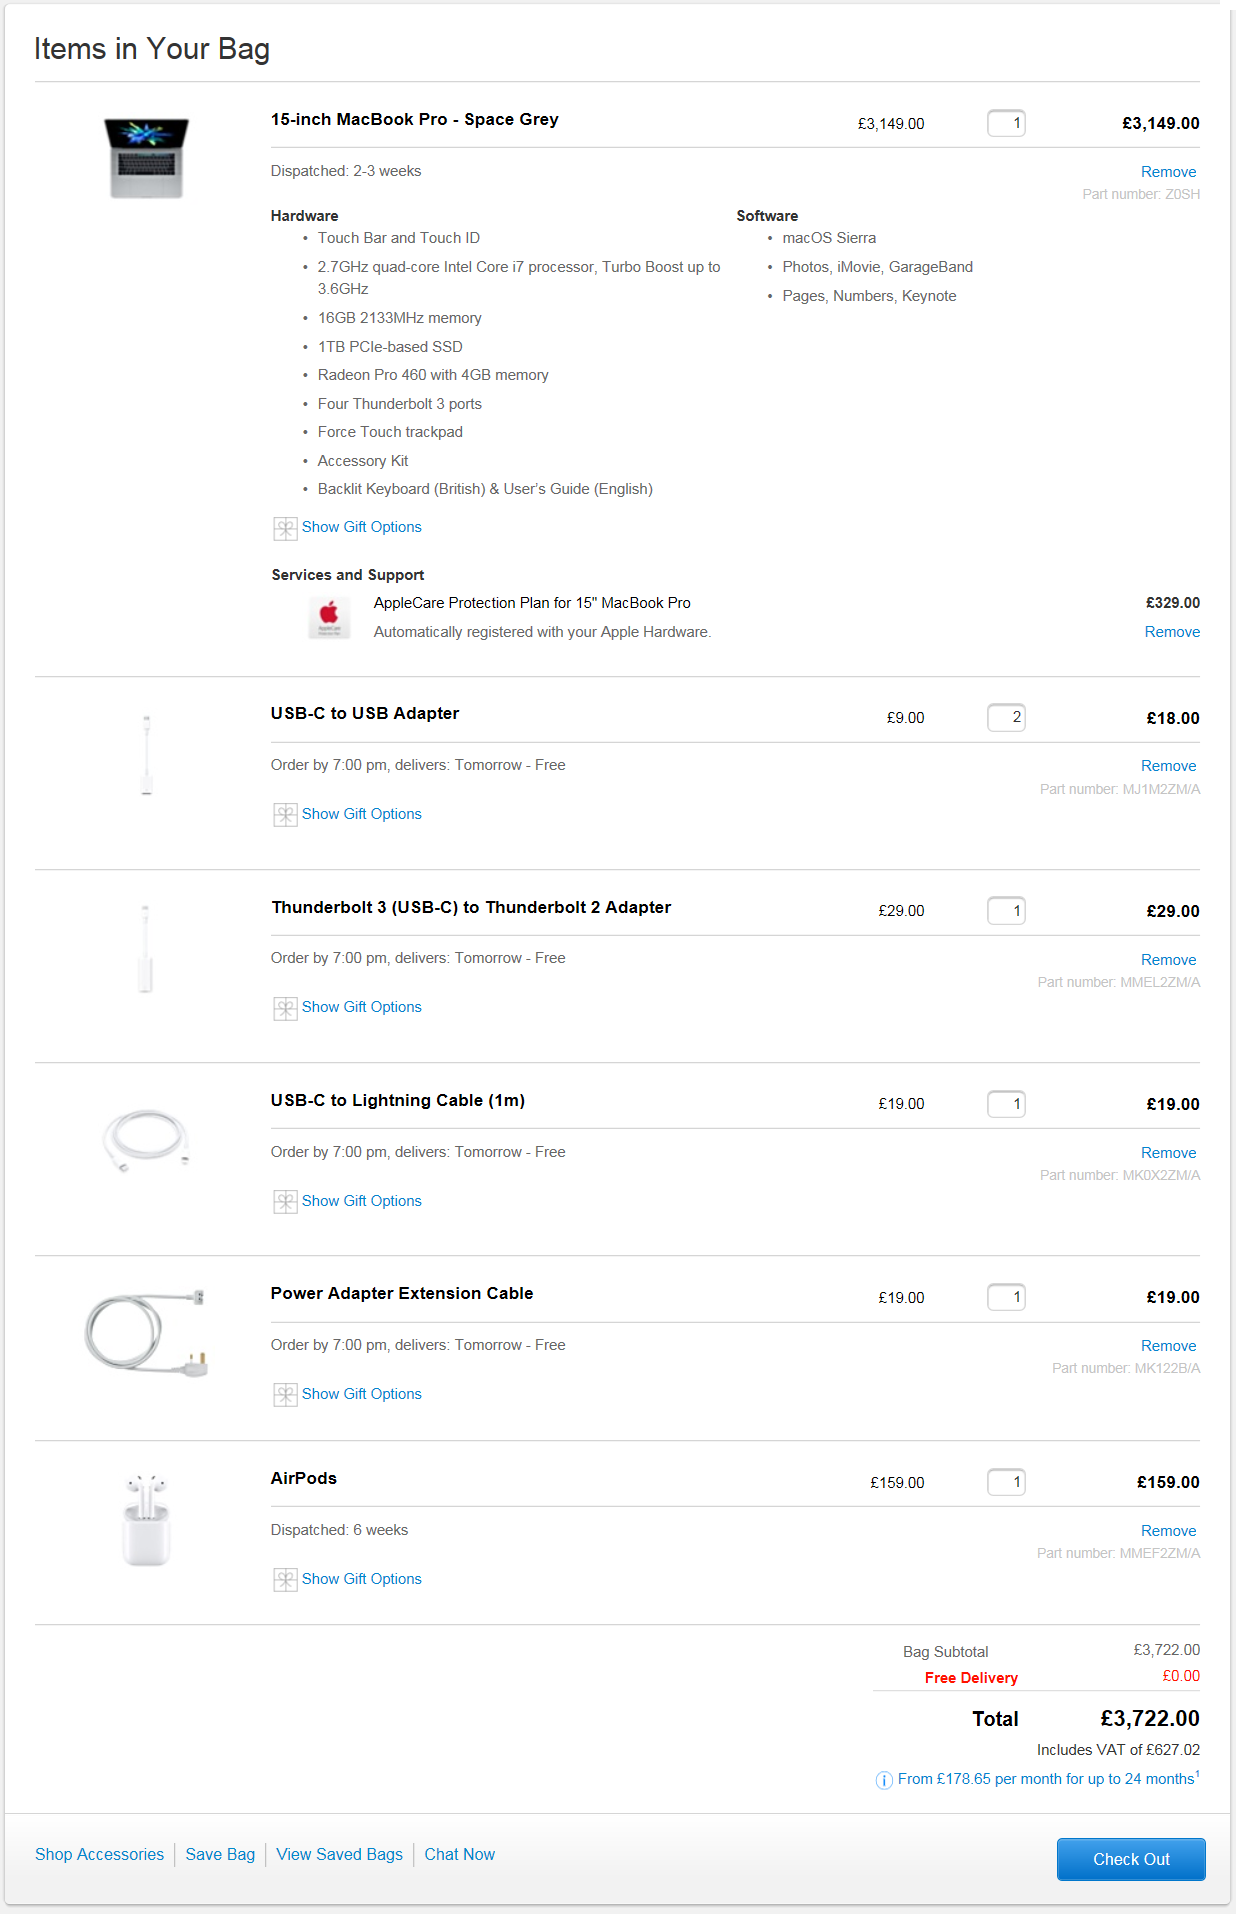
Task: Open View Saved Bags in bottom bar
Action: tap(339, 1855)
